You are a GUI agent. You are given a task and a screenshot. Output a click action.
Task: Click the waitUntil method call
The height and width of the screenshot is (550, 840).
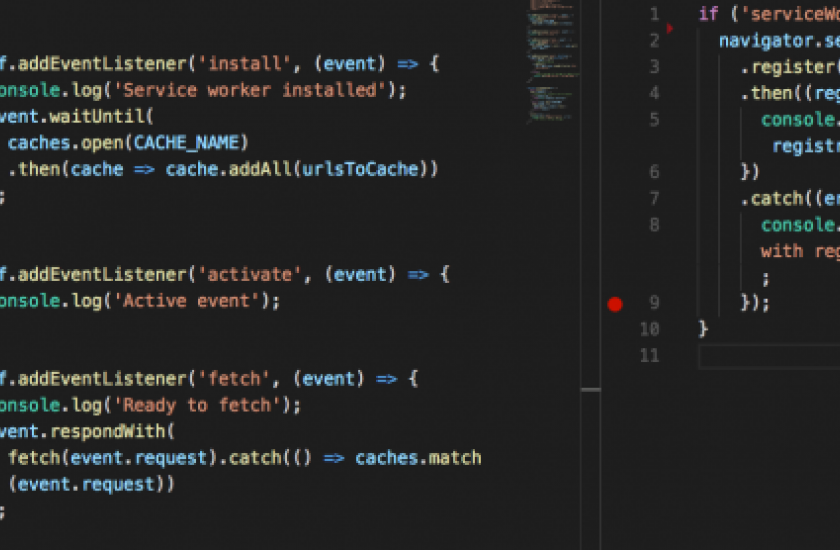click(96, 117)
